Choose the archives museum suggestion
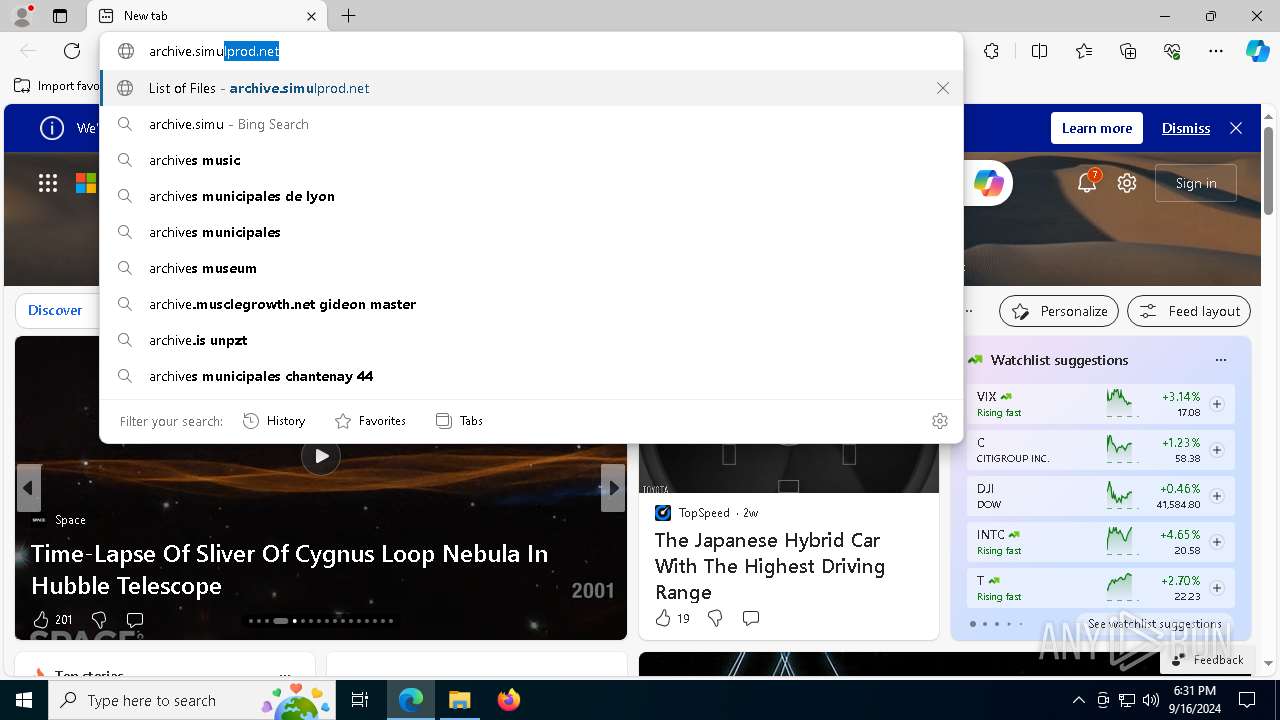1280x720 pixels. coord(531,268)
